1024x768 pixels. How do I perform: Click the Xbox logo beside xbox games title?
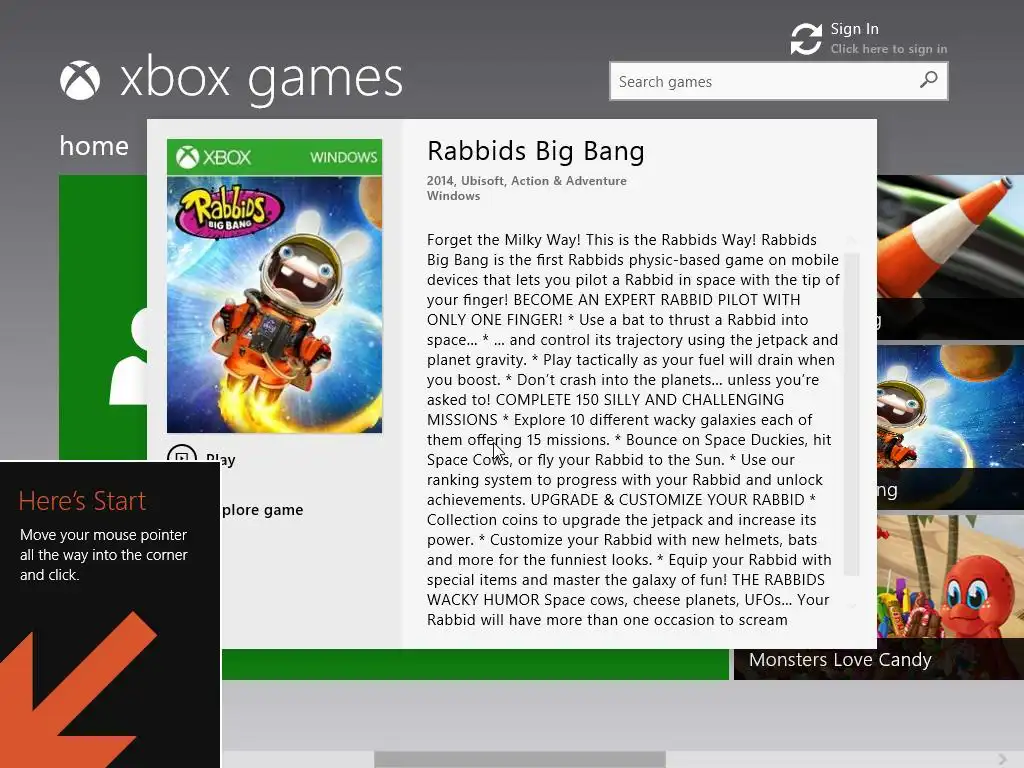tap(80, 80)
